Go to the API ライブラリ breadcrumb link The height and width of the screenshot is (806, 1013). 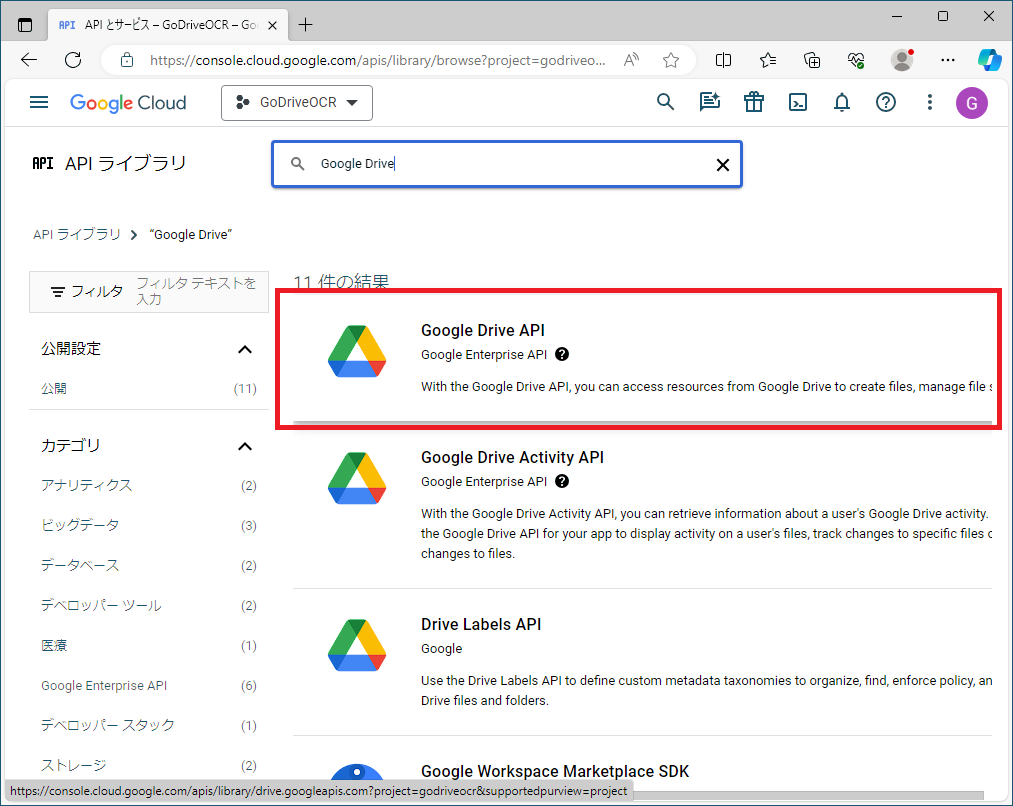pyautogui.click(x=77, y=234)
